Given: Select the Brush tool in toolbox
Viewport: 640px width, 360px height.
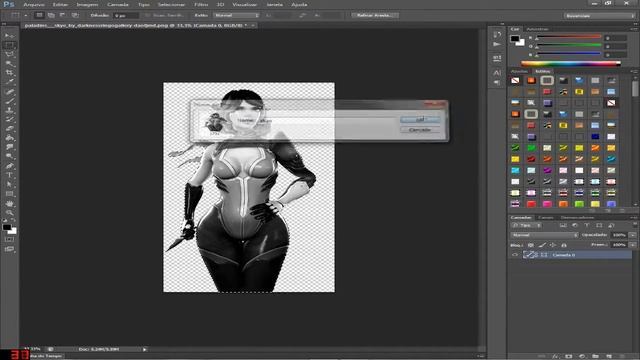Looking at the screenshot, I should [9, 101].
